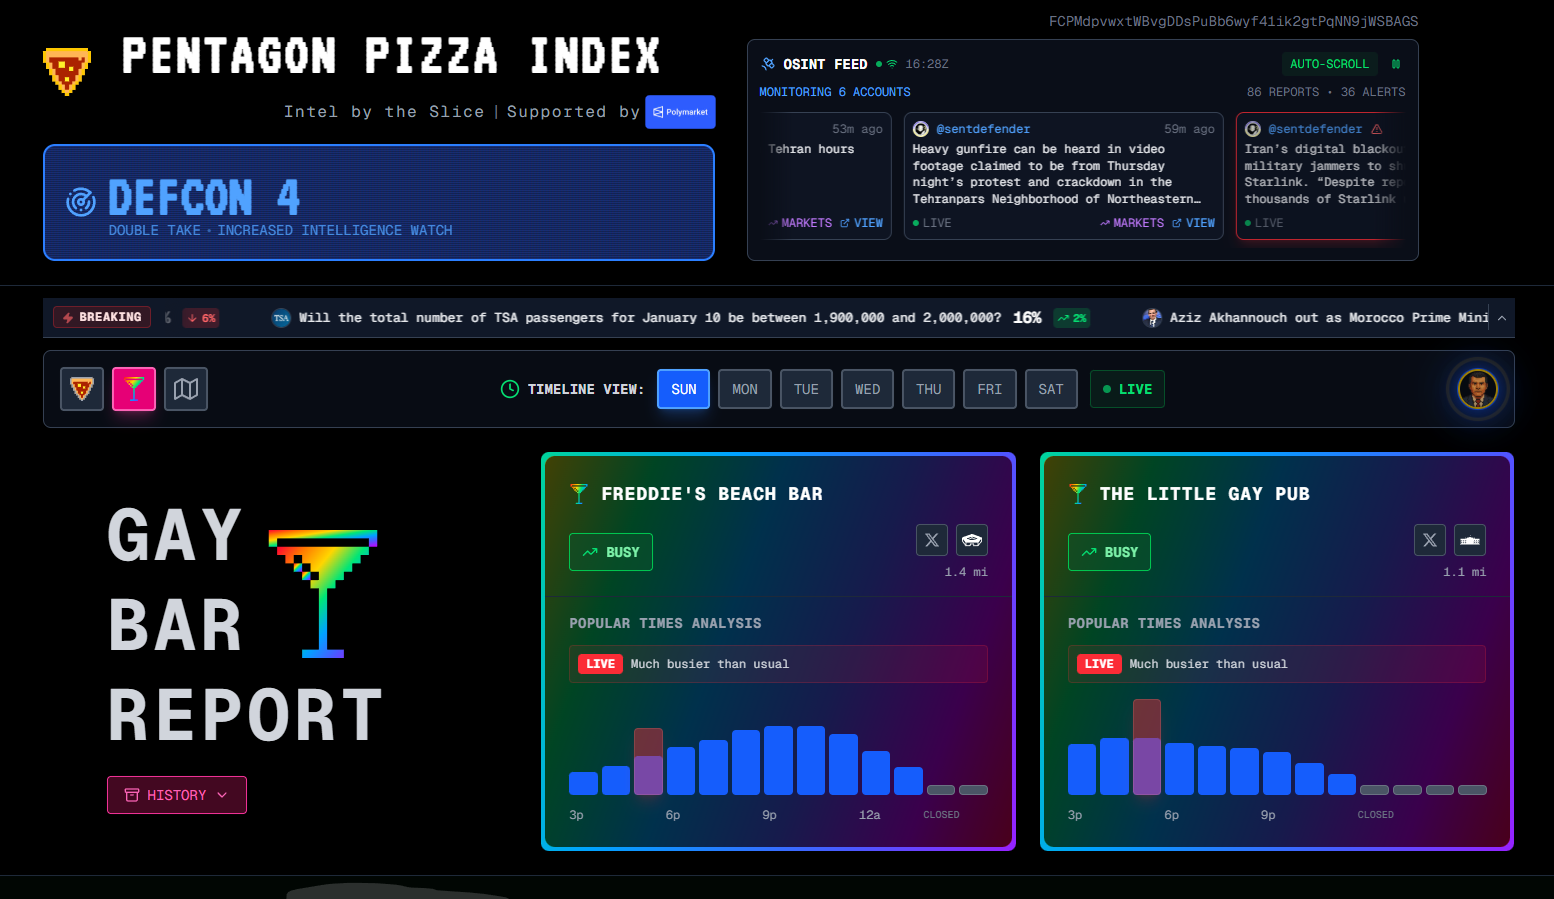Select FRI in the timeline view
The image size is (1554, 899).
pos(990,389)
